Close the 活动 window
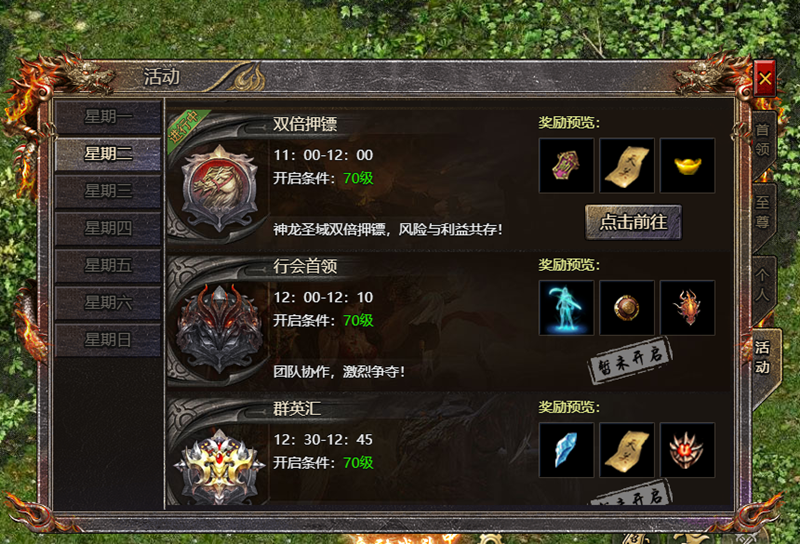The image size is (800, 544). click(765, 78)
